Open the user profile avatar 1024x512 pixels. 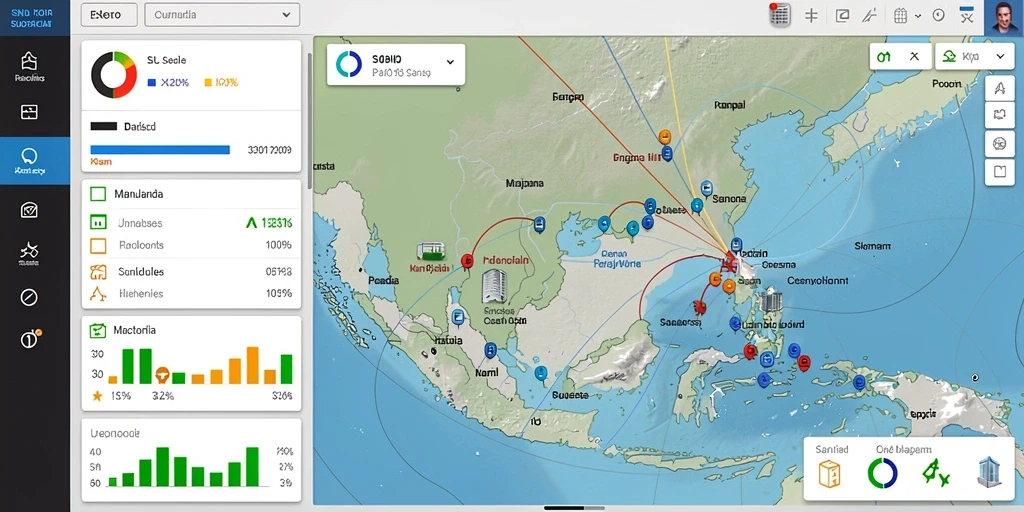(1004, 18)
